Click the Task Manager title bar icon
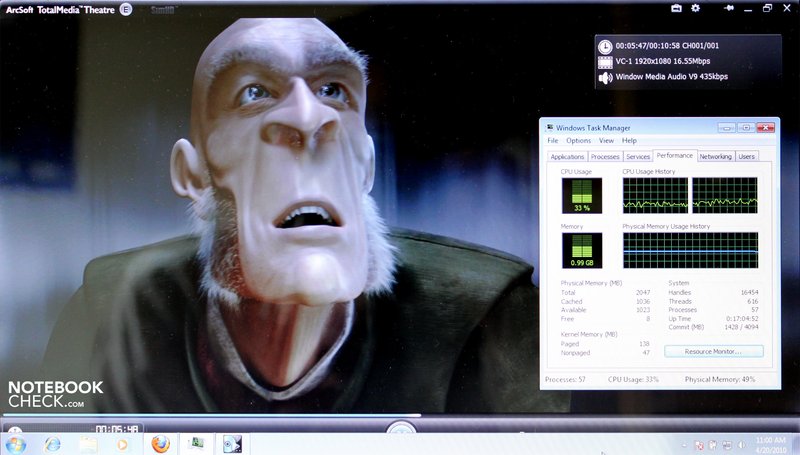 [x=549, y=128]
